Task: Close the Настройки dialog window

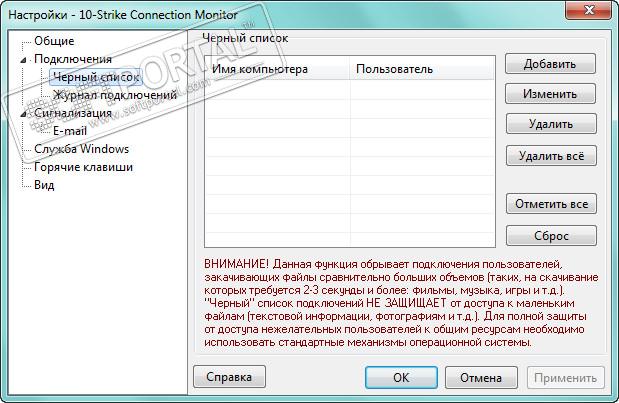Action: (589, 9)
